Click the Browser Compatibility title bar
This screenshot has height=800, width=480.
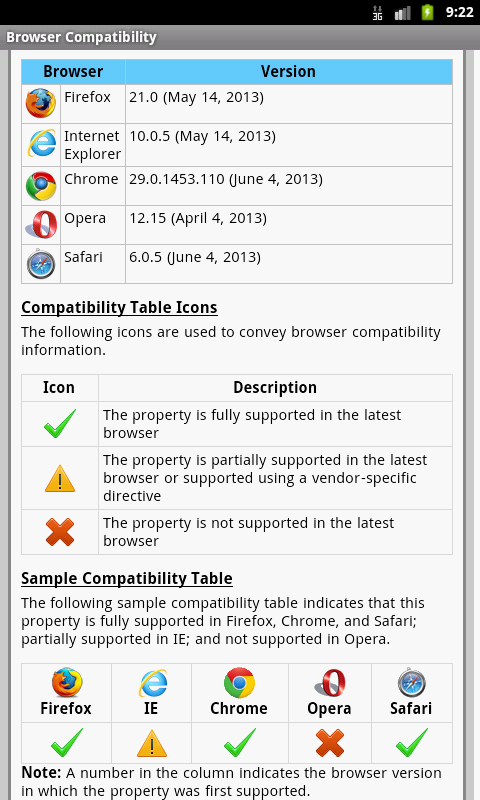point(240,37)
